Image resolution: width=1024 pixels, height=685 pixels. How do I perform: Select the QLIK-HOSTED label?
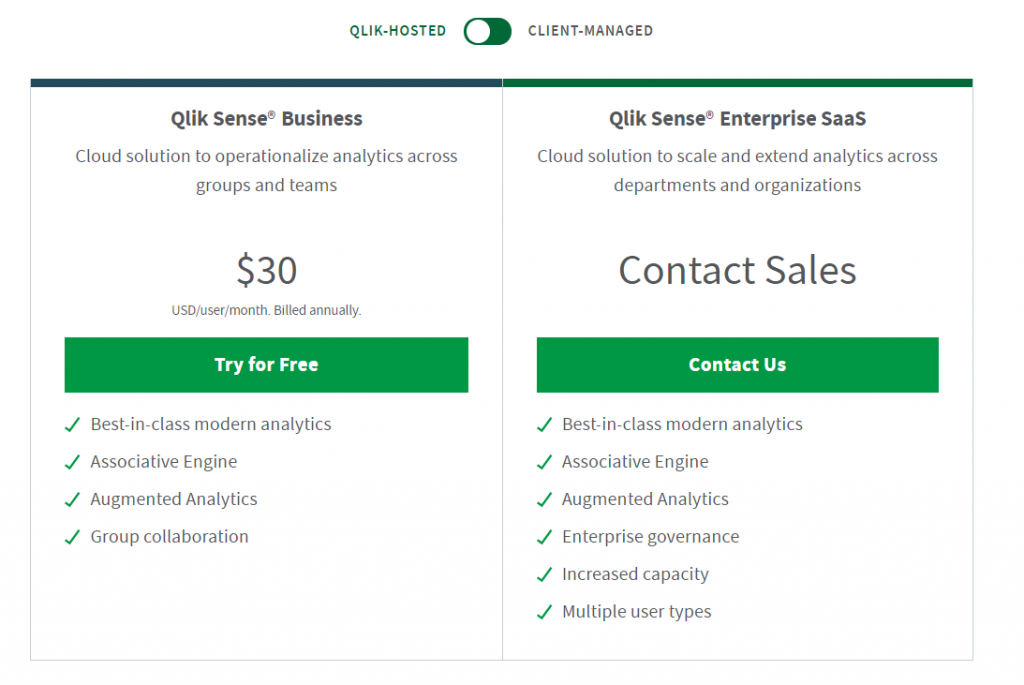397,31
